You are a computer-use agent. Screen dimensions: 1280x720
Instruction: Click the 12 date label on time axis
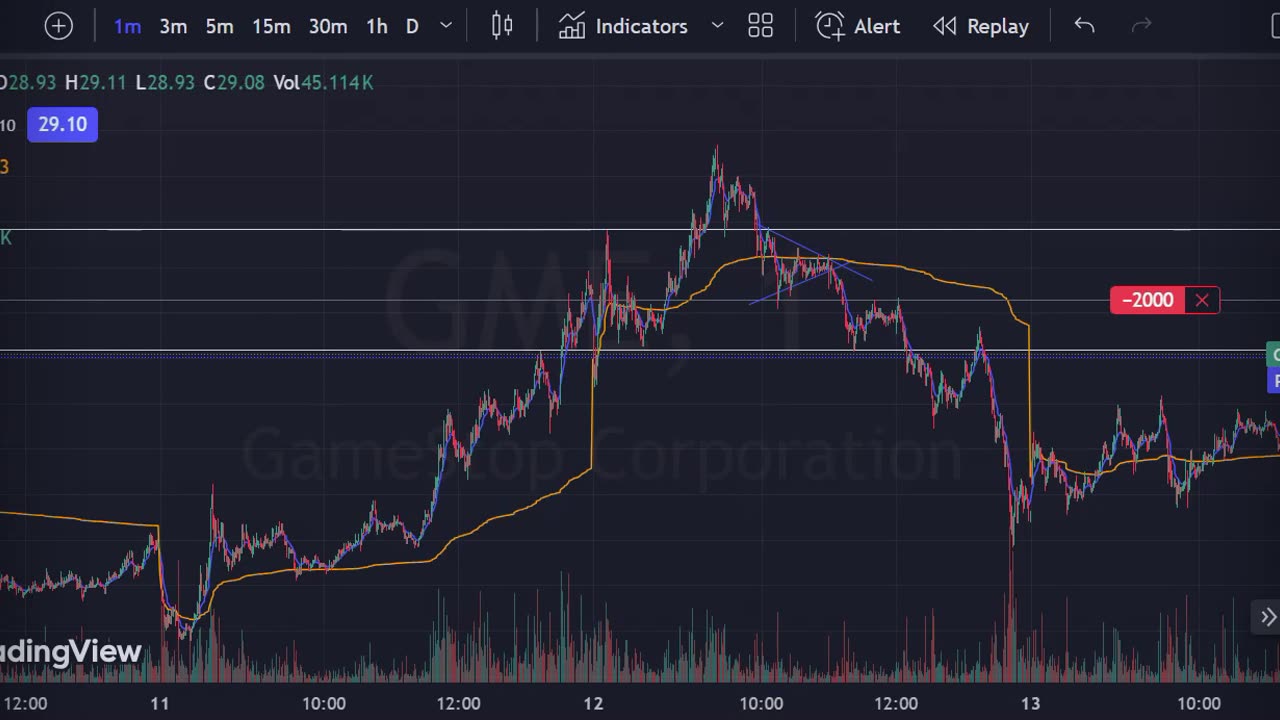coord(594,703)
